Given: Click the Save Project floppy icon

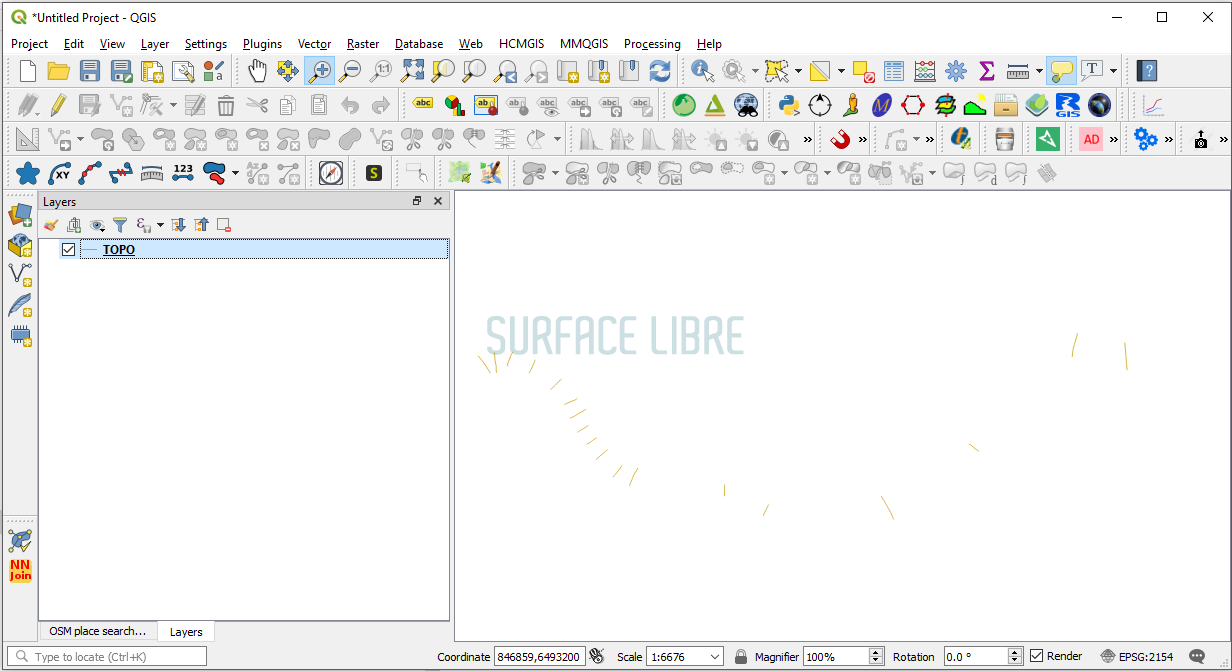Looking at the screenshot, I should coord(90,71).
